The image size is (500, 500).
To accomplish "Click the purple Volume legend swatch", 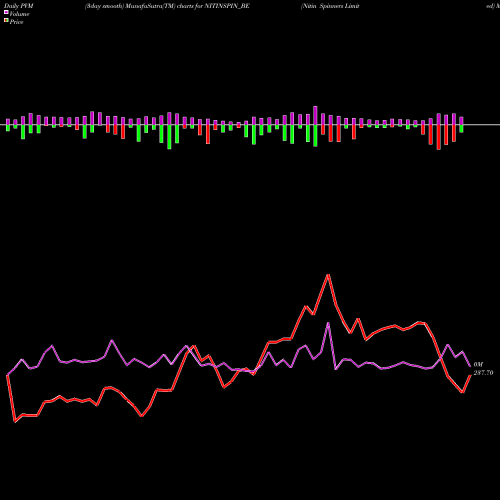I will [x=6, y=12].
